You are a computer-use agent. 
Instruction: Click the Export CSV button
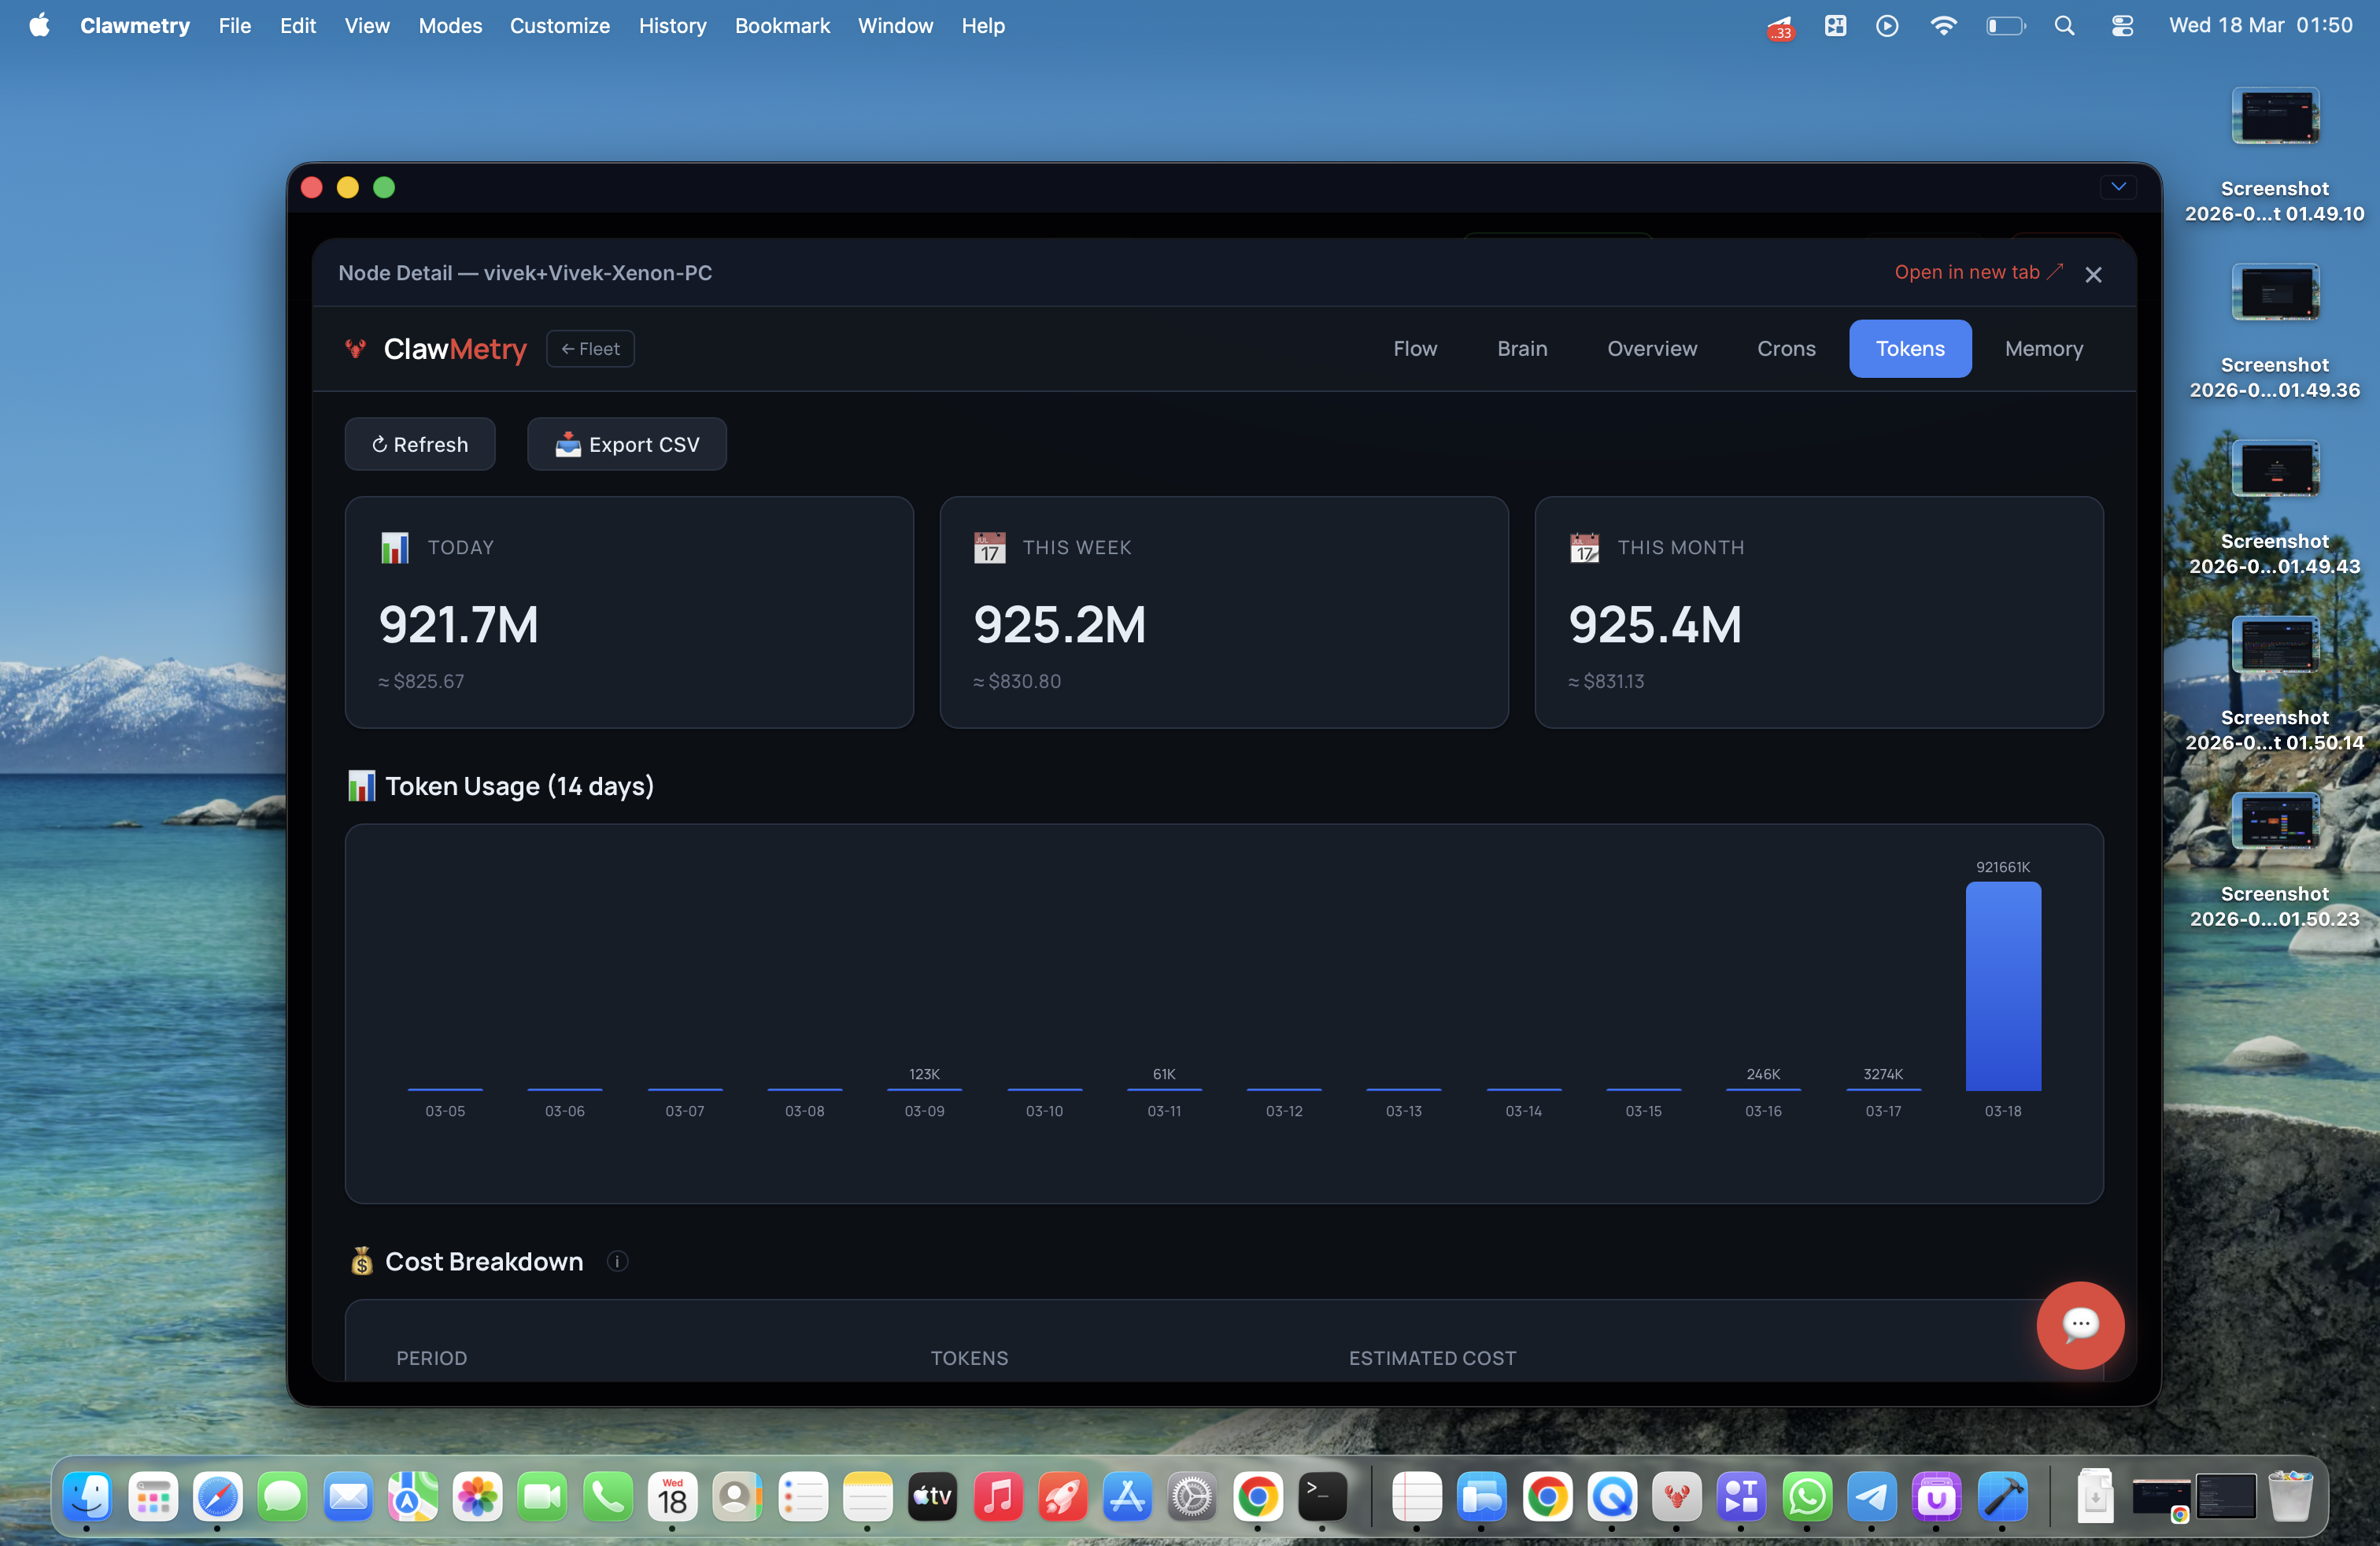click(x=627, y=444)
